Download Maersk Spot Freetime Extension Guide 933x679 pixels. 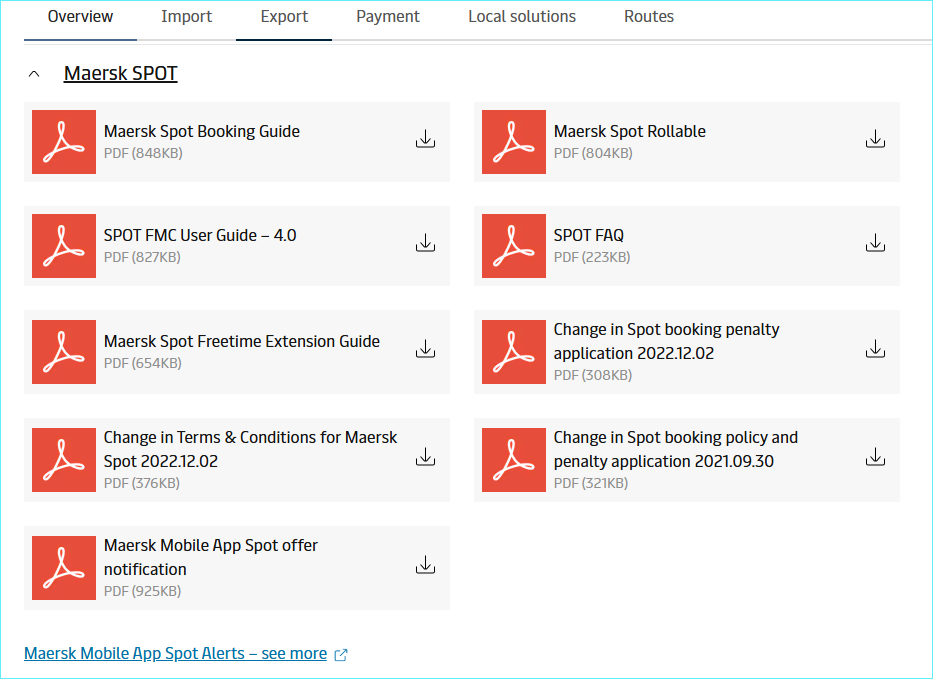pyautogui.click(x=425, y=349)
